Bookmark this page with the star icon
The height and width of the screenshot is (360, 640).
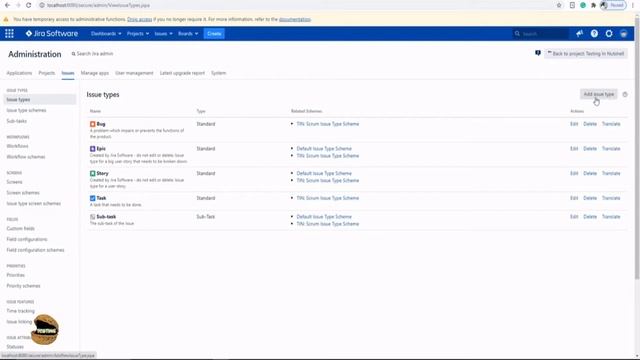click(559, 5)
